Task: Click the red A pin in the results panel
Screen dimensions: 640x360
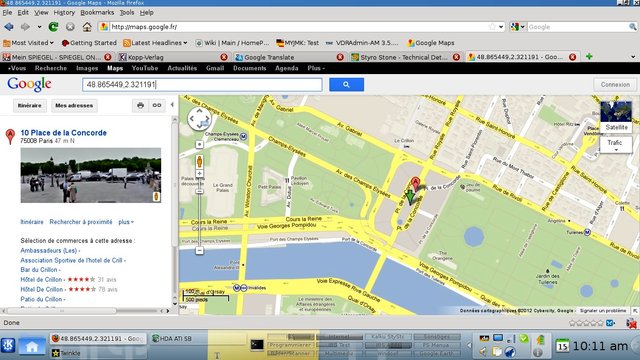Action: (10, 136)
